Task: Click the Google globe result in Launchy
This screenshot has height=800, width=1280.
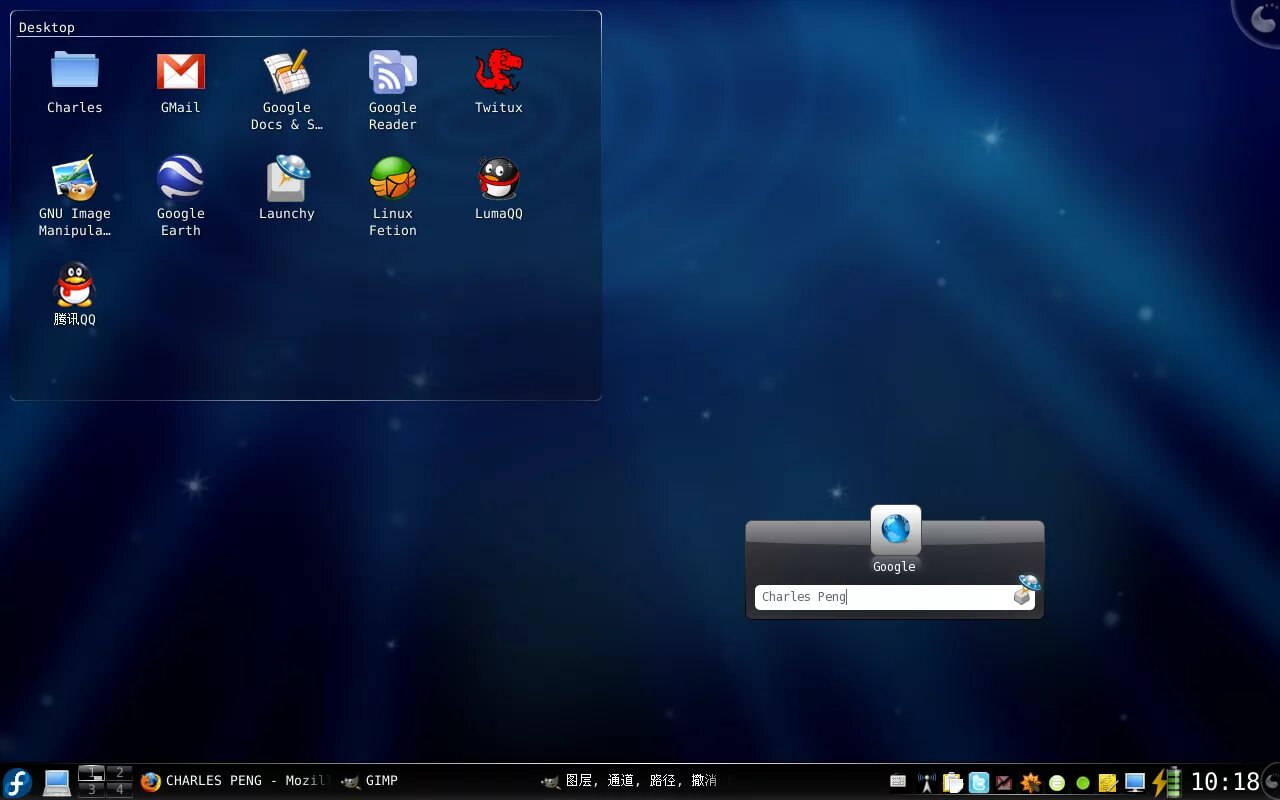Action: 895,529
